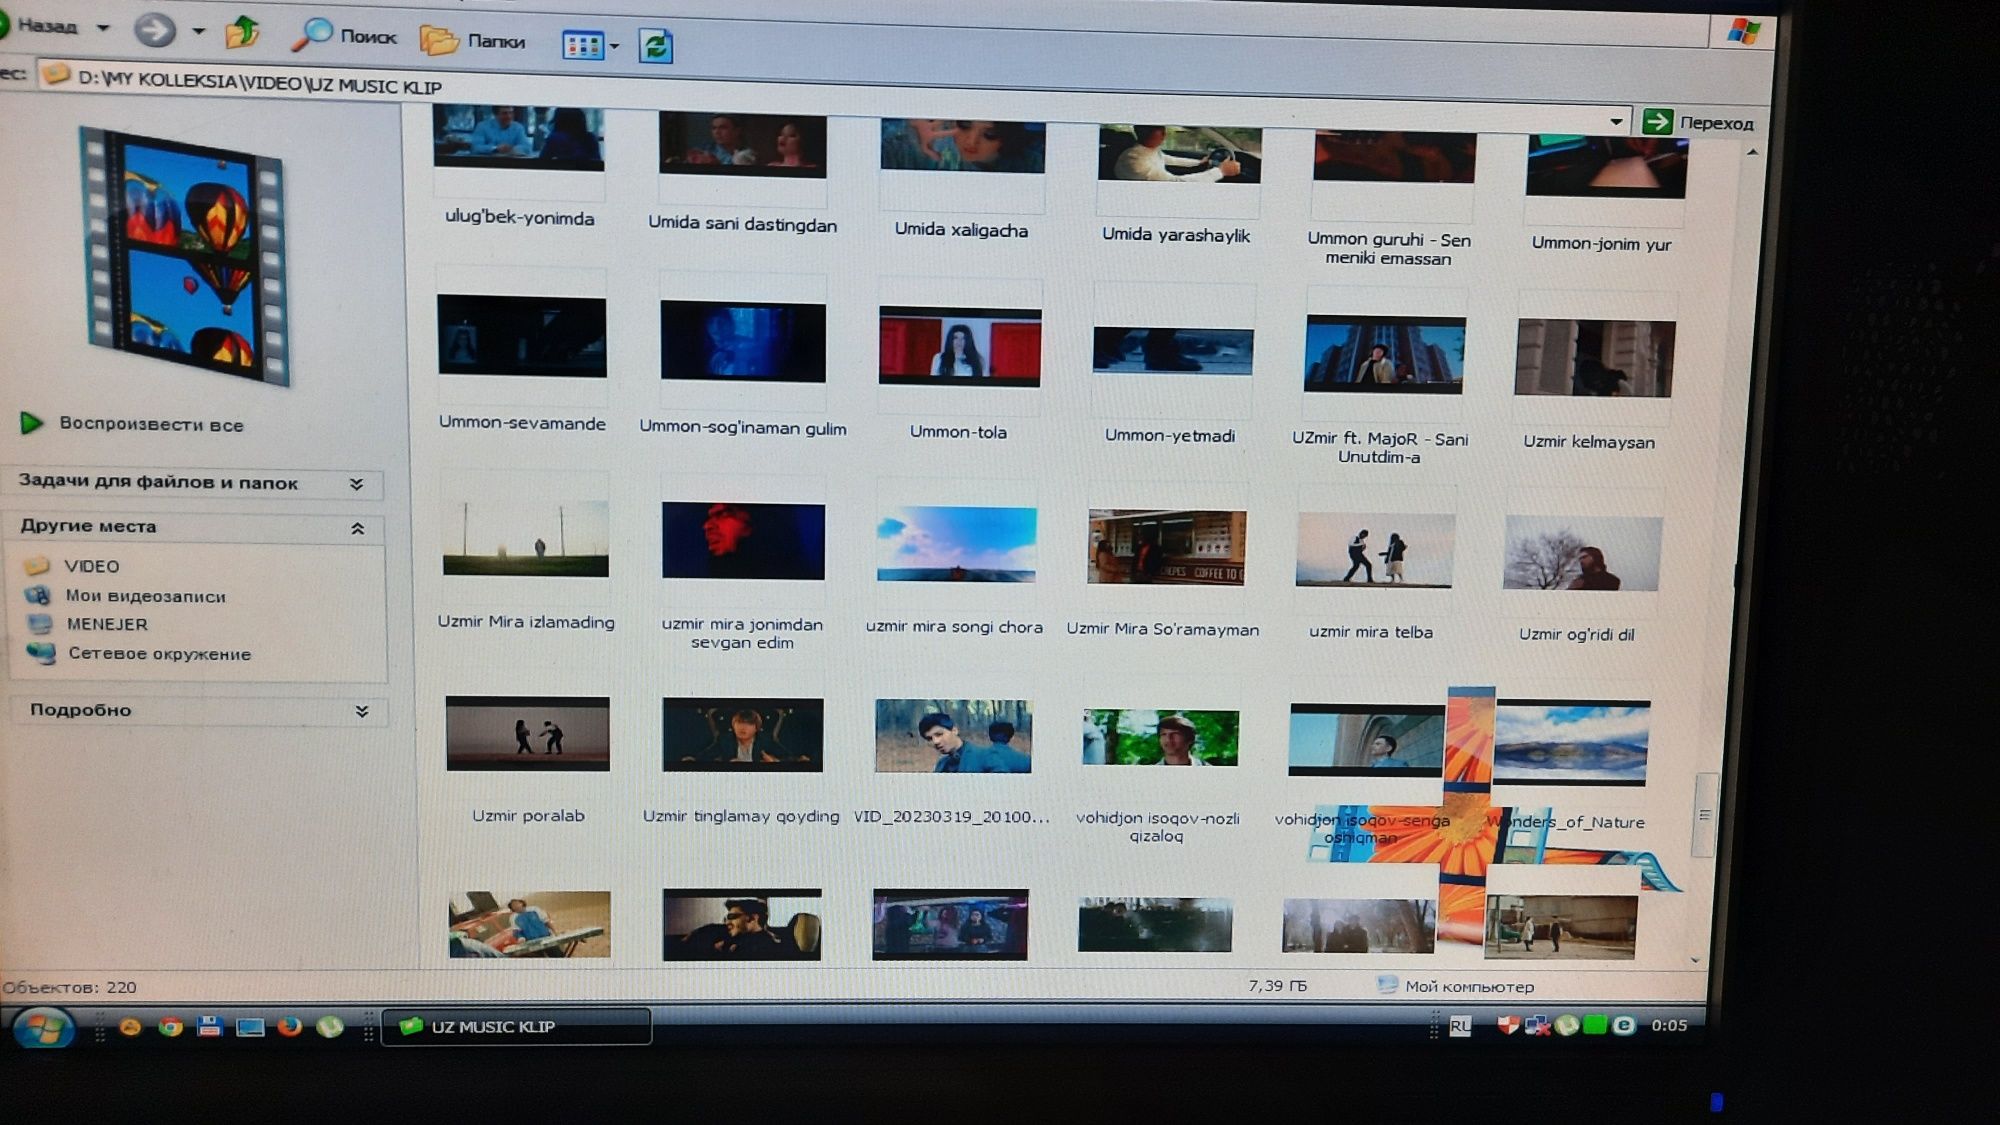Click the Forward arrow toolbar icon
Viewport: 2000px width, 1125px height.
(155, 30)
